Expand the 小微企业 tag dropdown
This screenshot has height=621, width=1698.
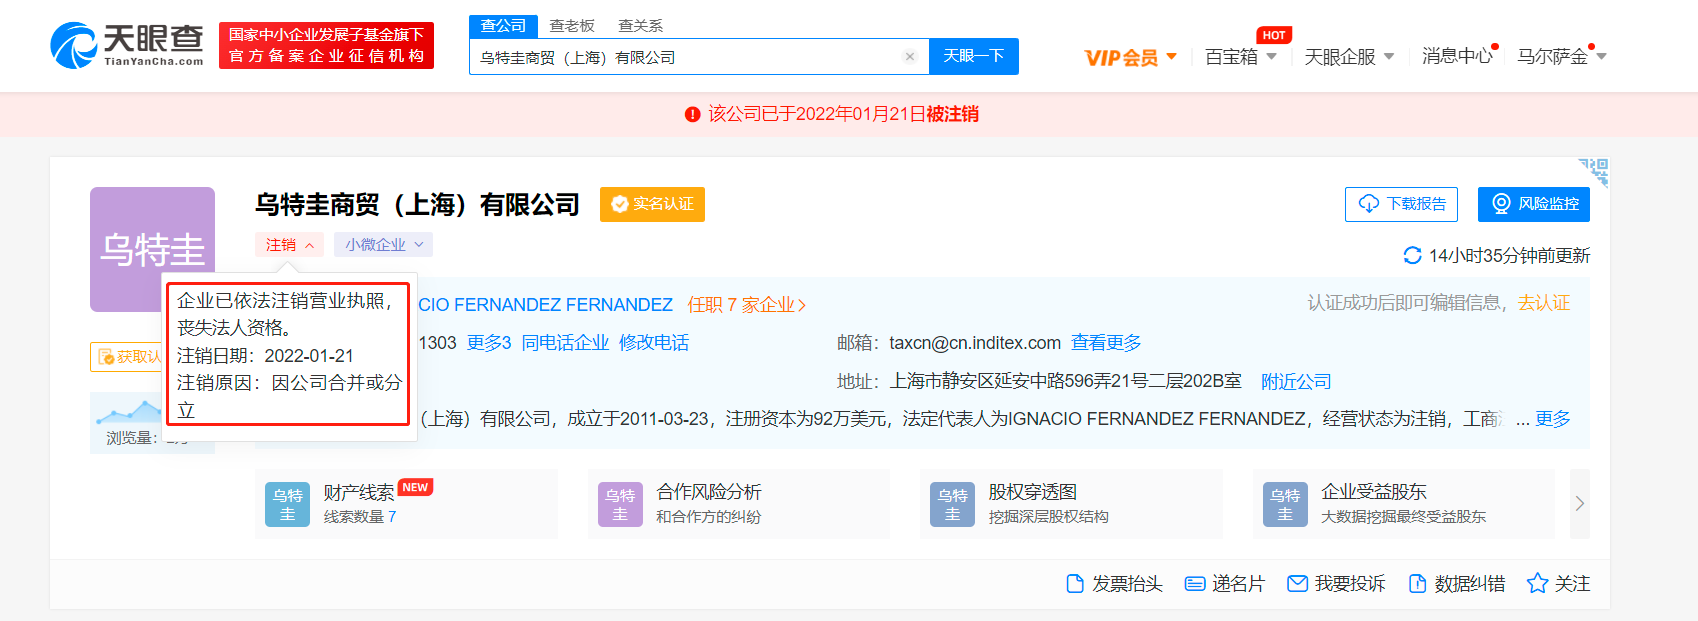click(384, 244)
